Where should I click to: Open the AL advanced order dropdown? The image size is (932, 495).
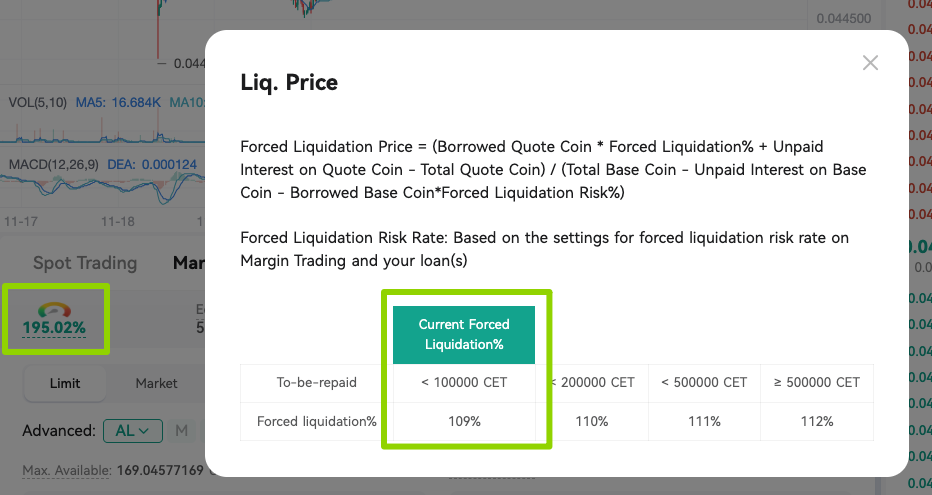tap(133, 431)
